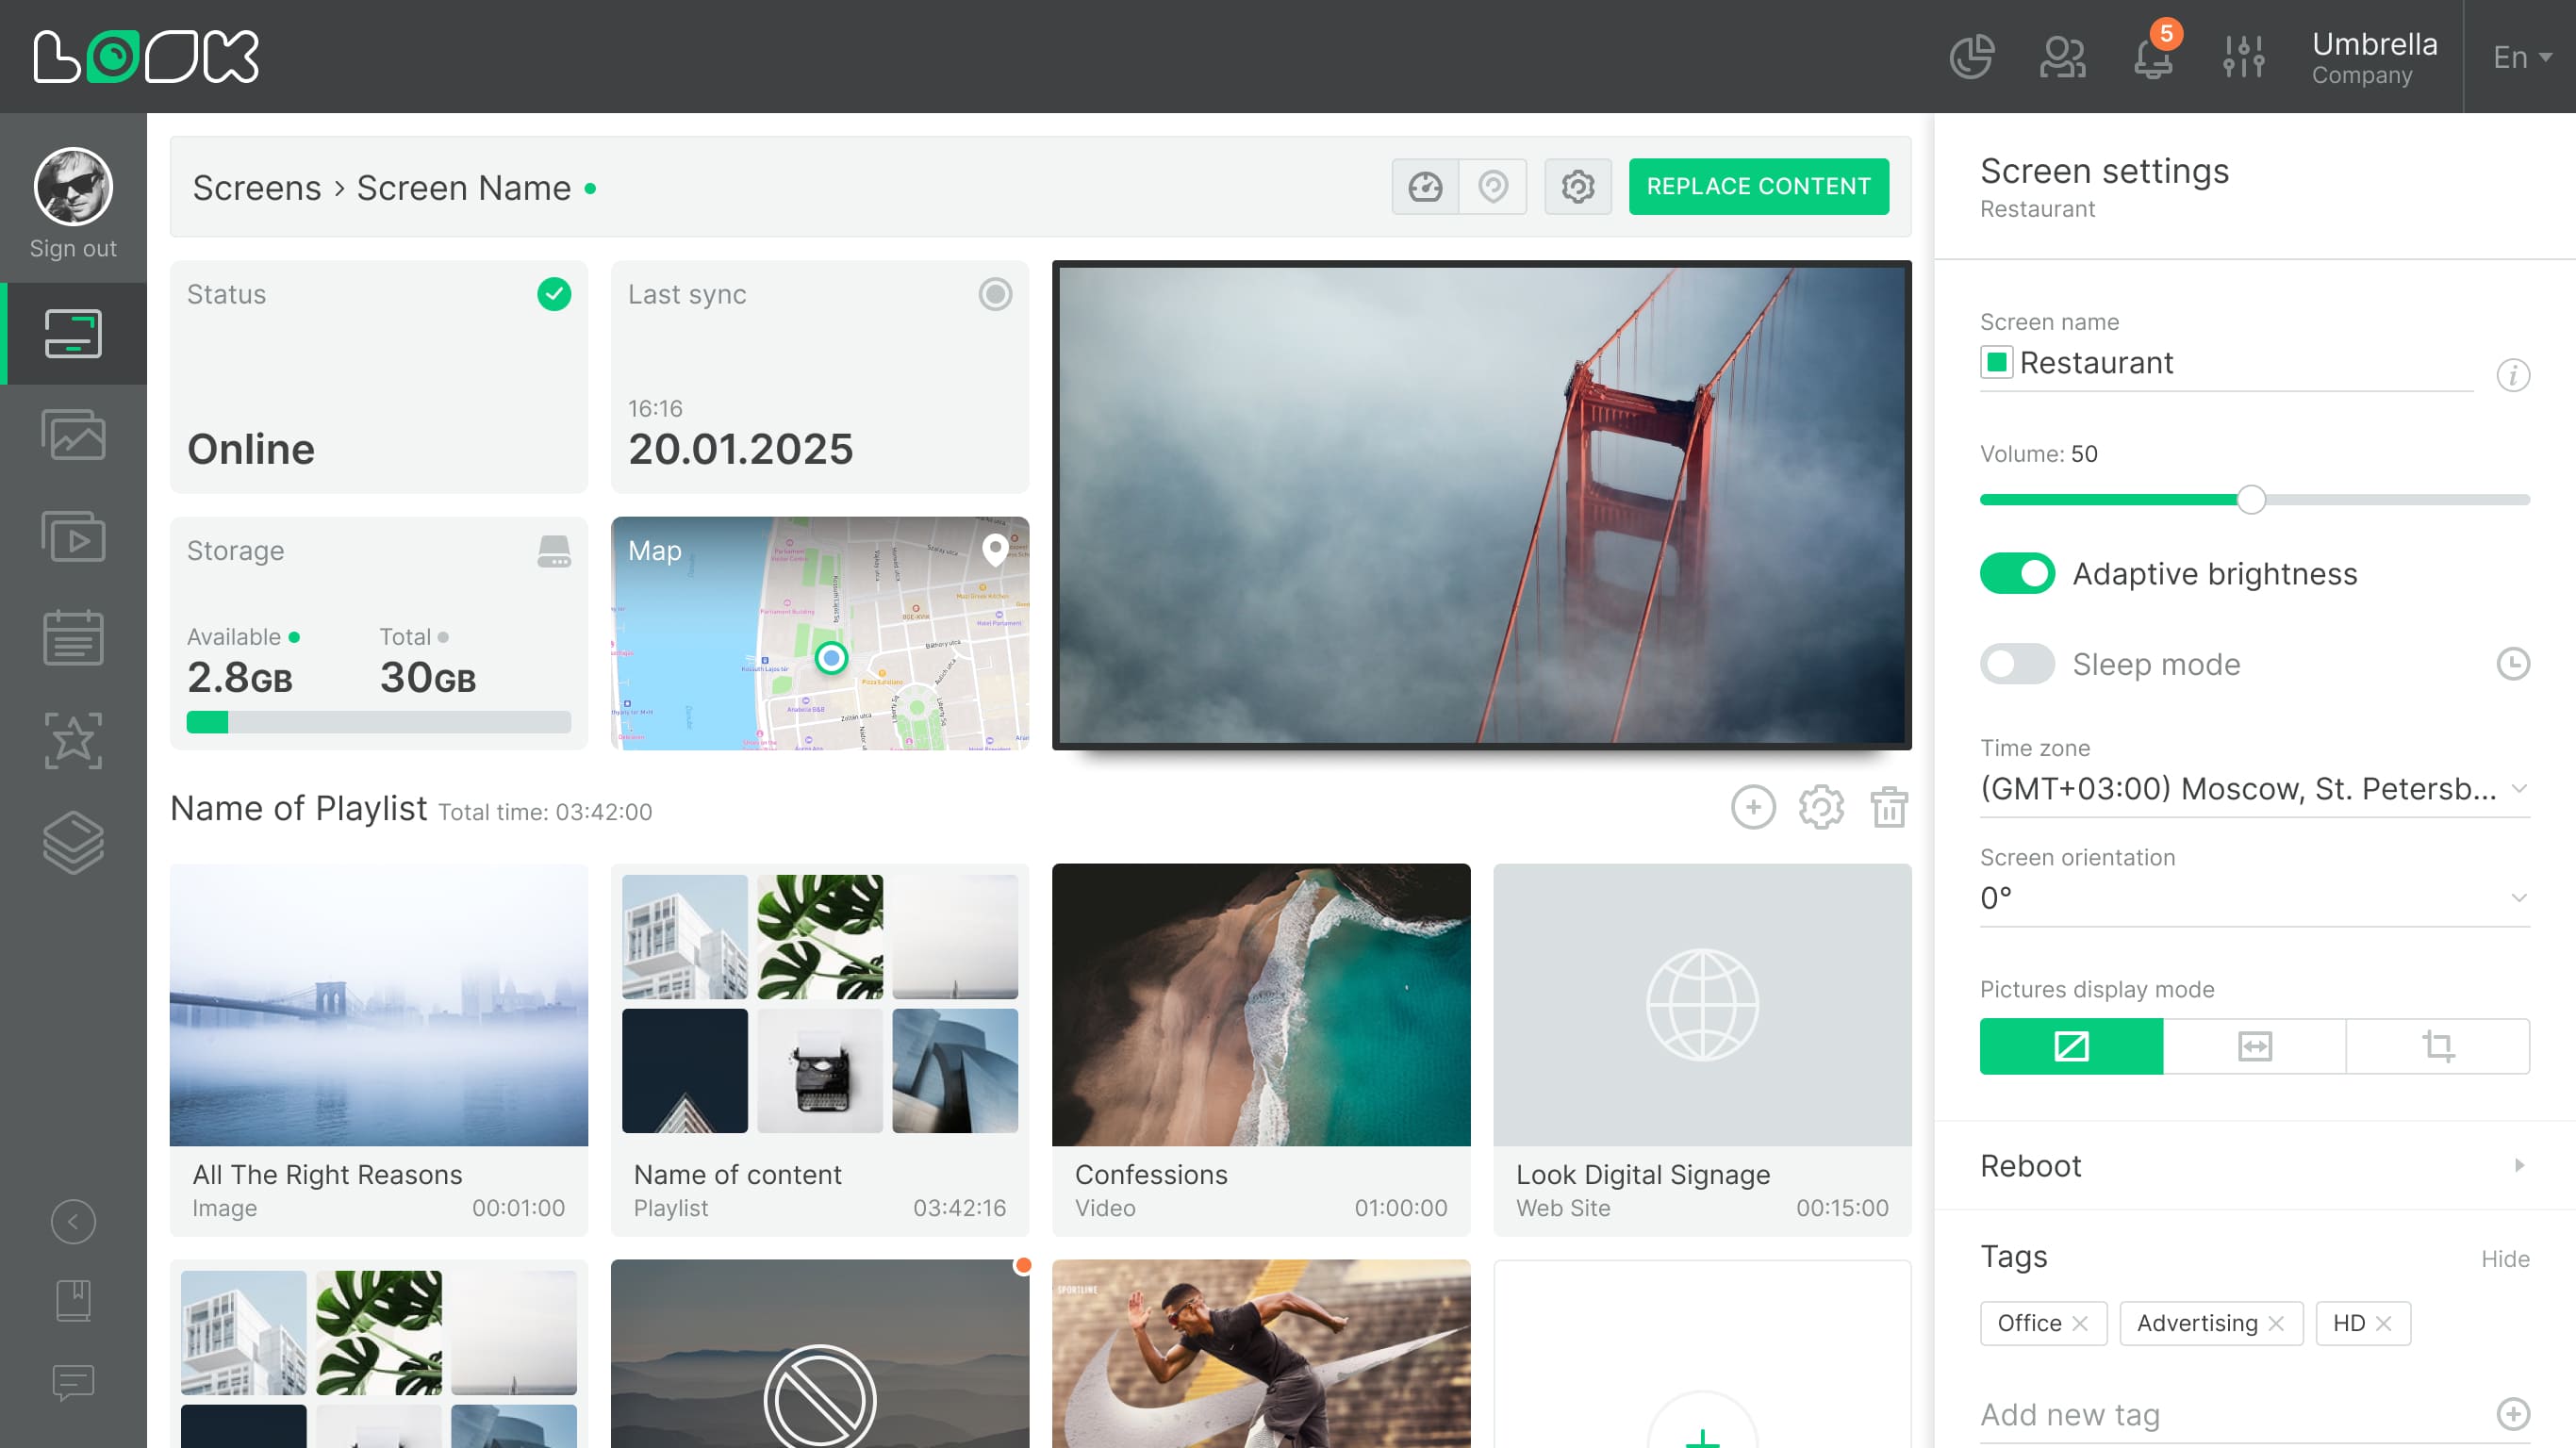This screenshot has height=1448, width=2576.
Task: Open the statistics pie chart icon
Action: [1972, 57]
